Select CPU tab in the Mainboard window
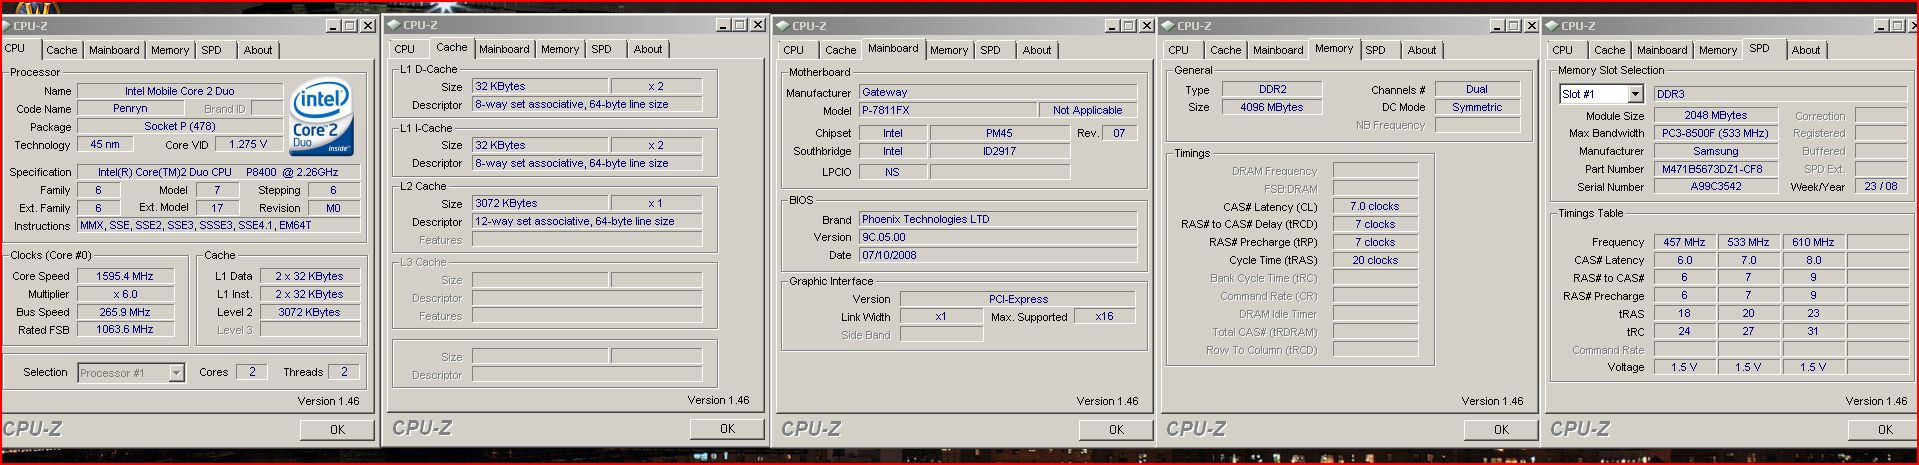The width and height of the screenshot is (1919, 465). pyautogui.click(x=793, y=50)
